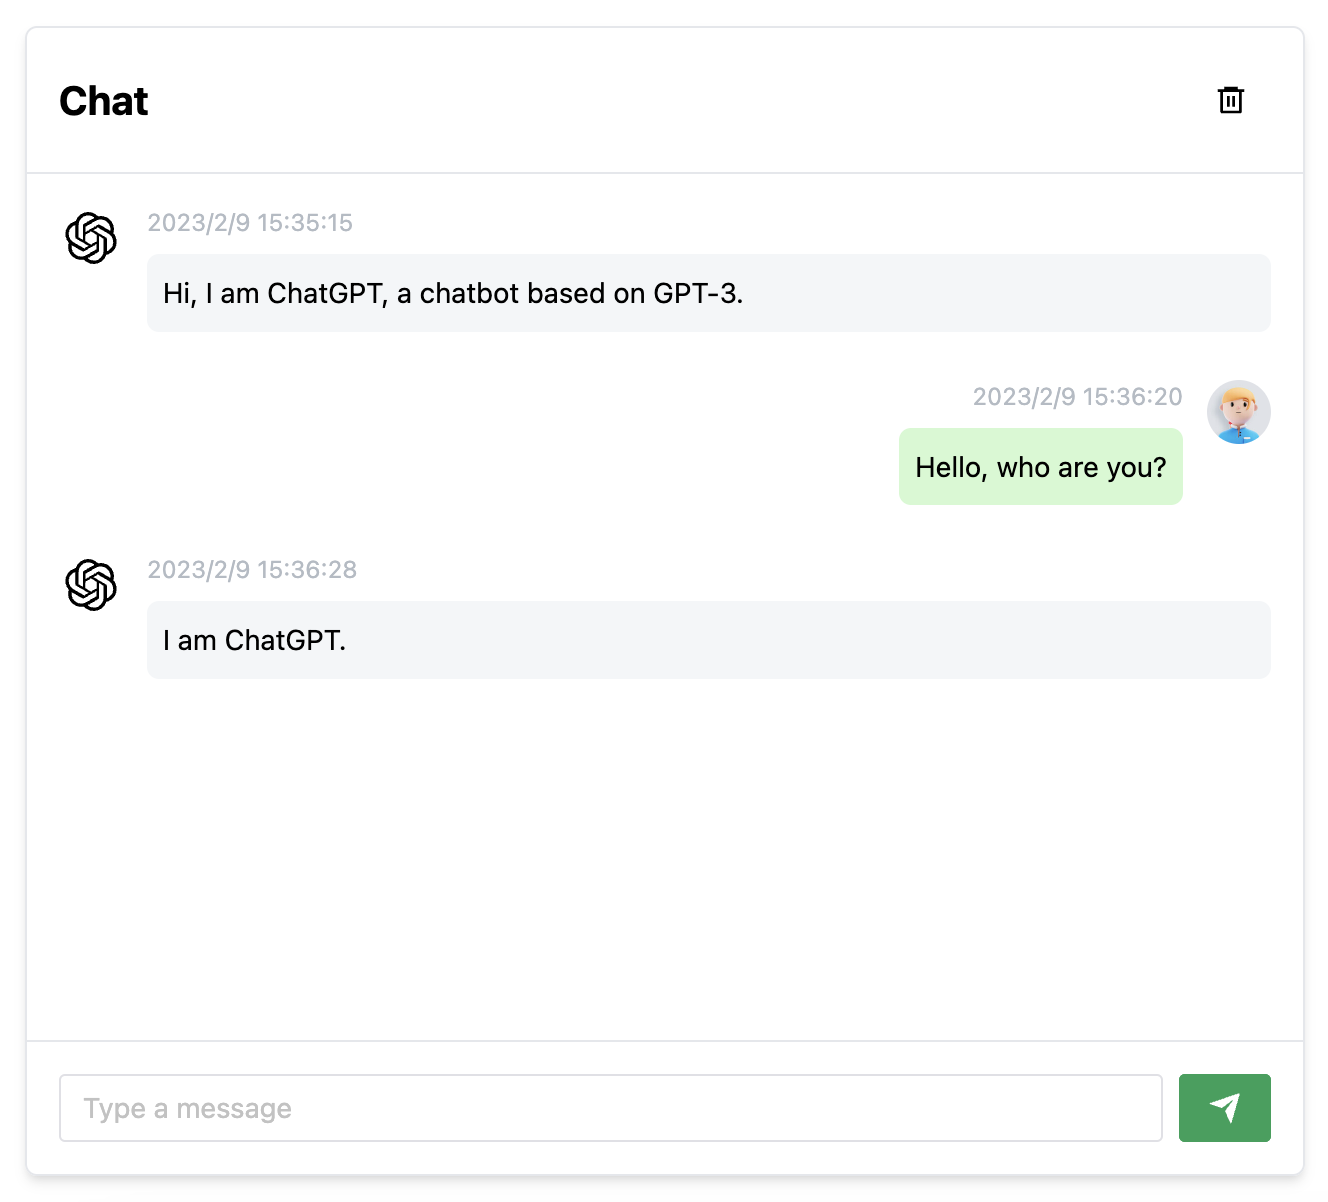Focus the "Type a message" input field
1328x1202 pixels.
coord(610,1108)
